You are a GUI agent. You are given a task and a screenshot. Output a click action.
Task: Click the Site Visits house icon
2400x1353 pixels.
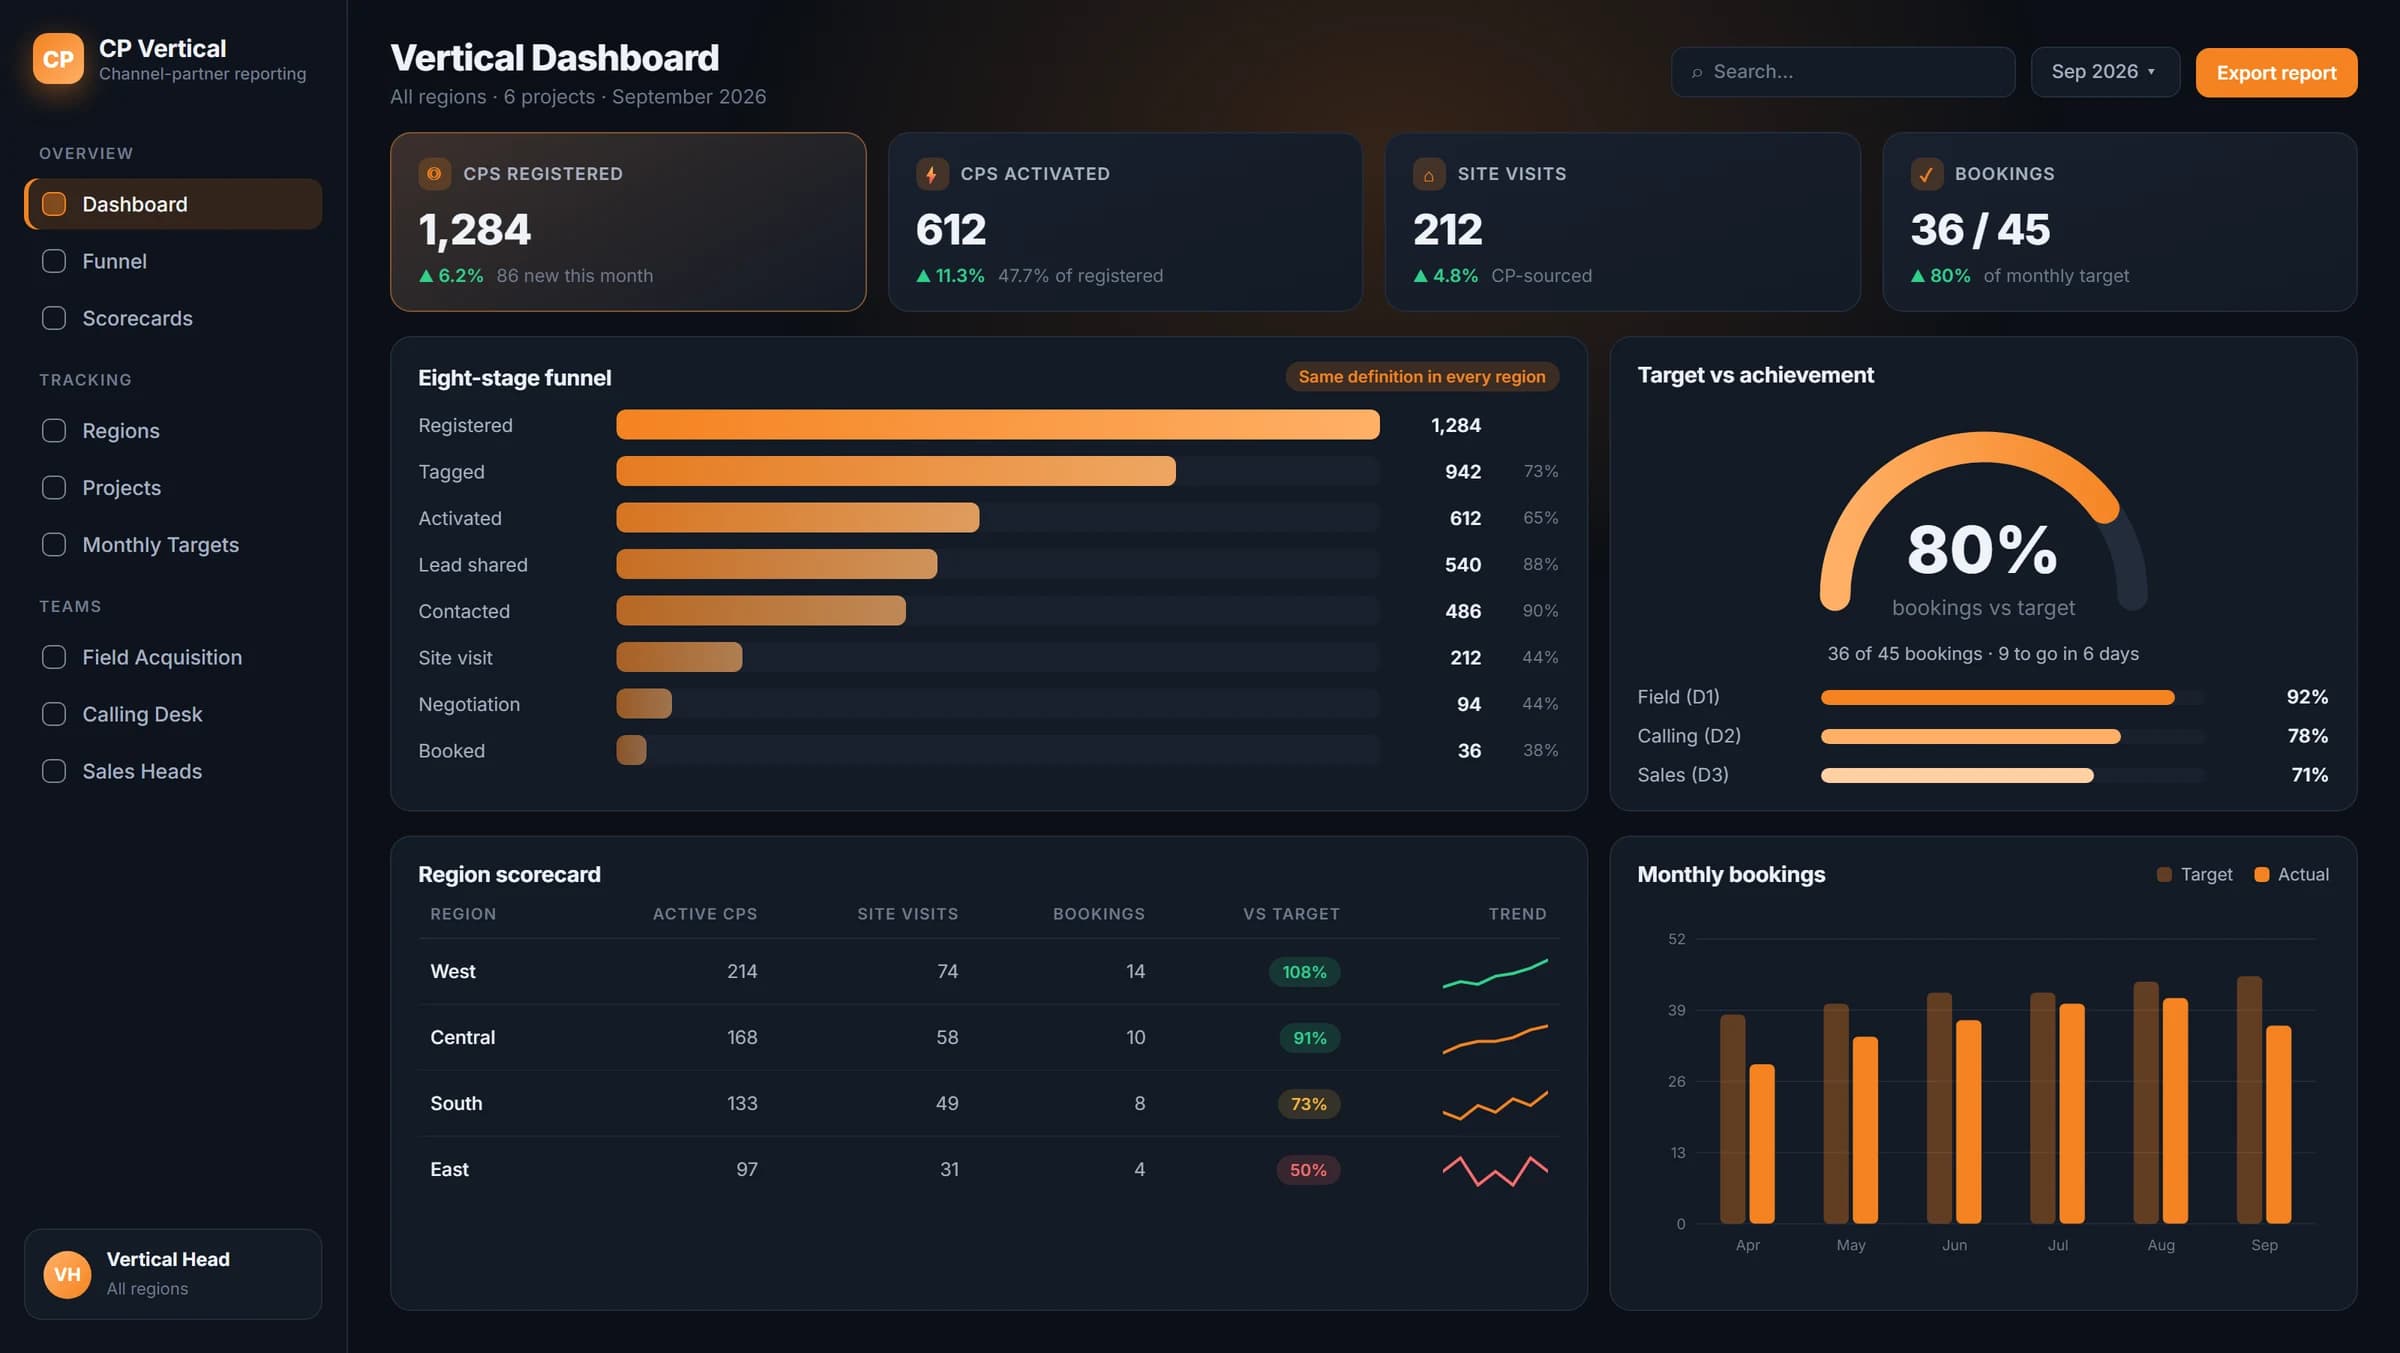[1428, 174]
